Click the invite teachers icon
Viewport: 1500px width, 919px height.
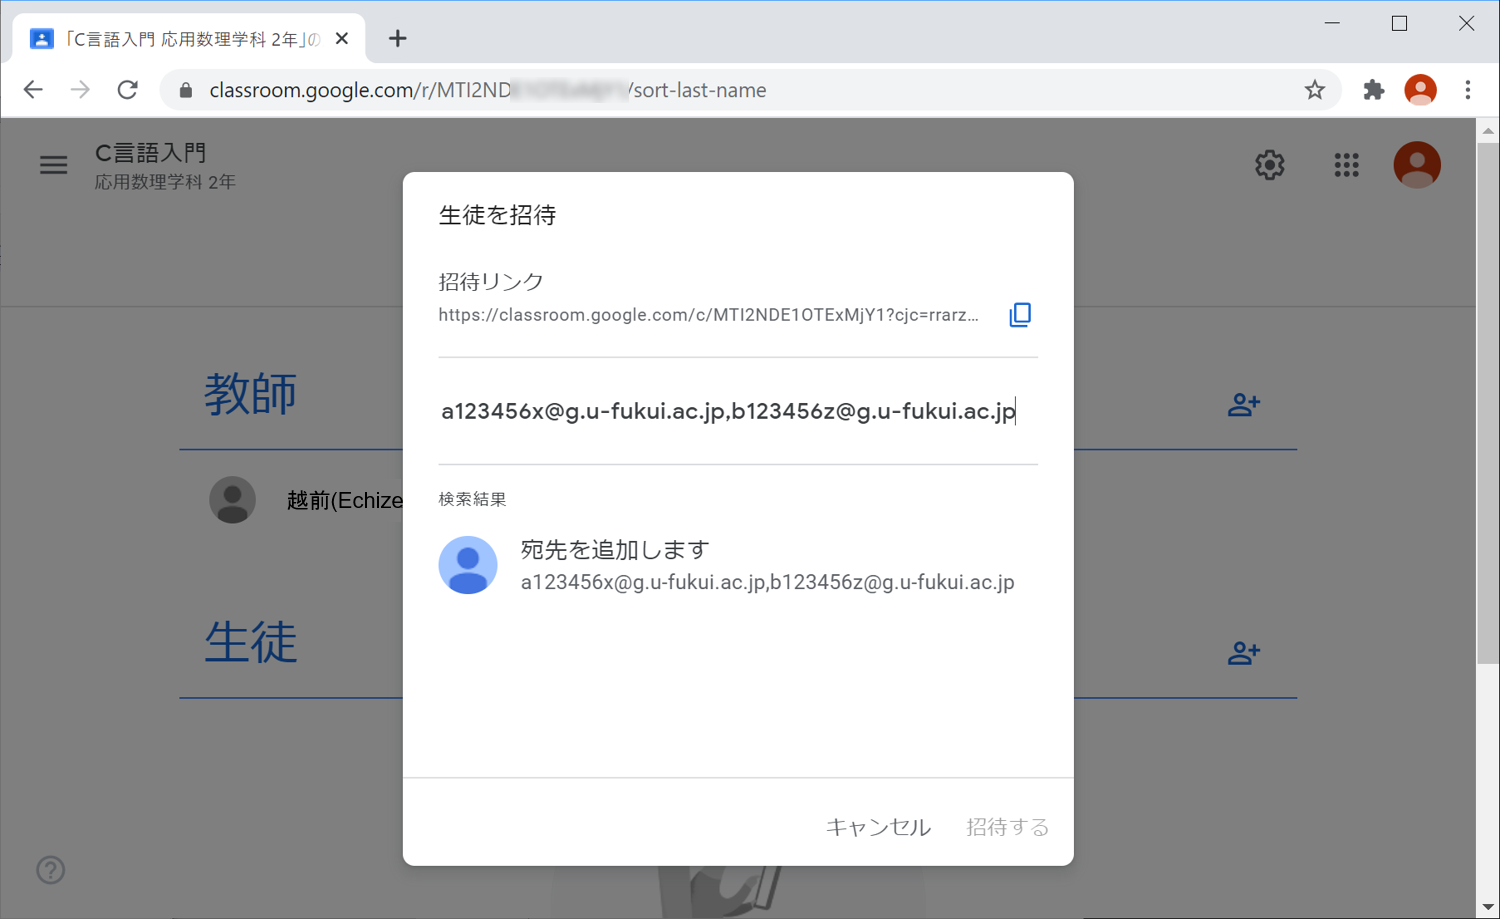[1243, 405]
